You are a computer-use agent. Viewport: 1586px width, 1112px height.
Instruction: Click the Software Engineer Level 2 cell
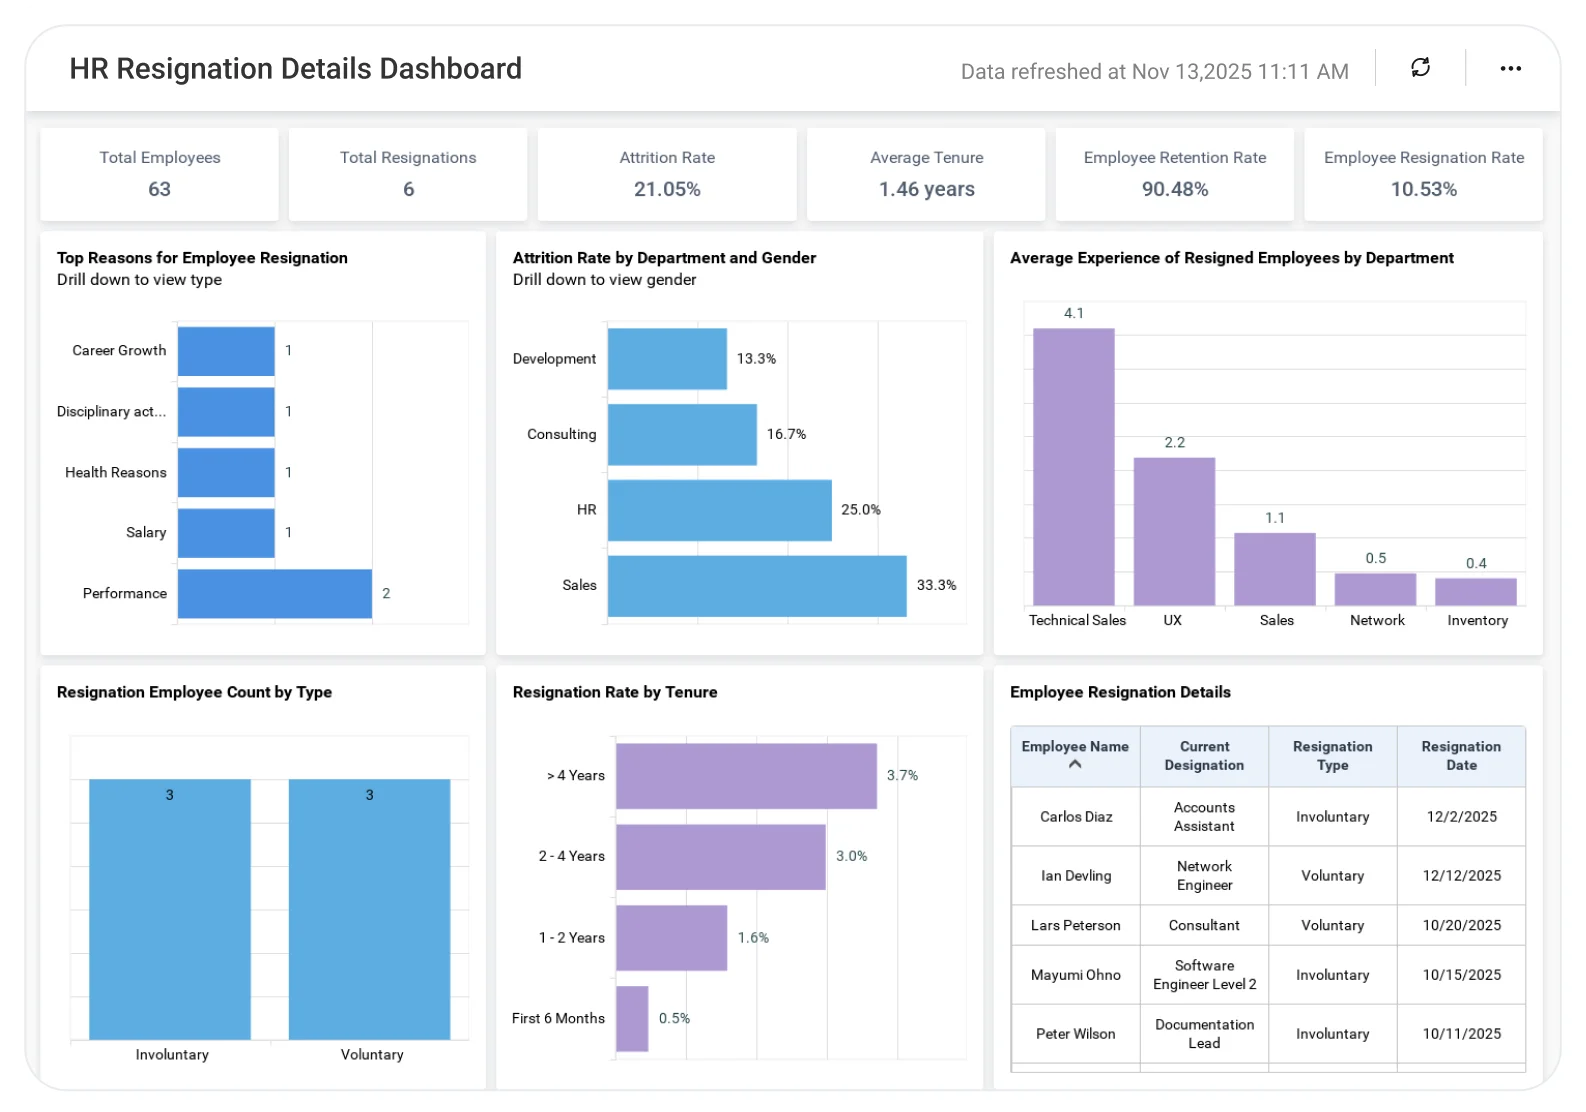click(x=1204, y=975)
